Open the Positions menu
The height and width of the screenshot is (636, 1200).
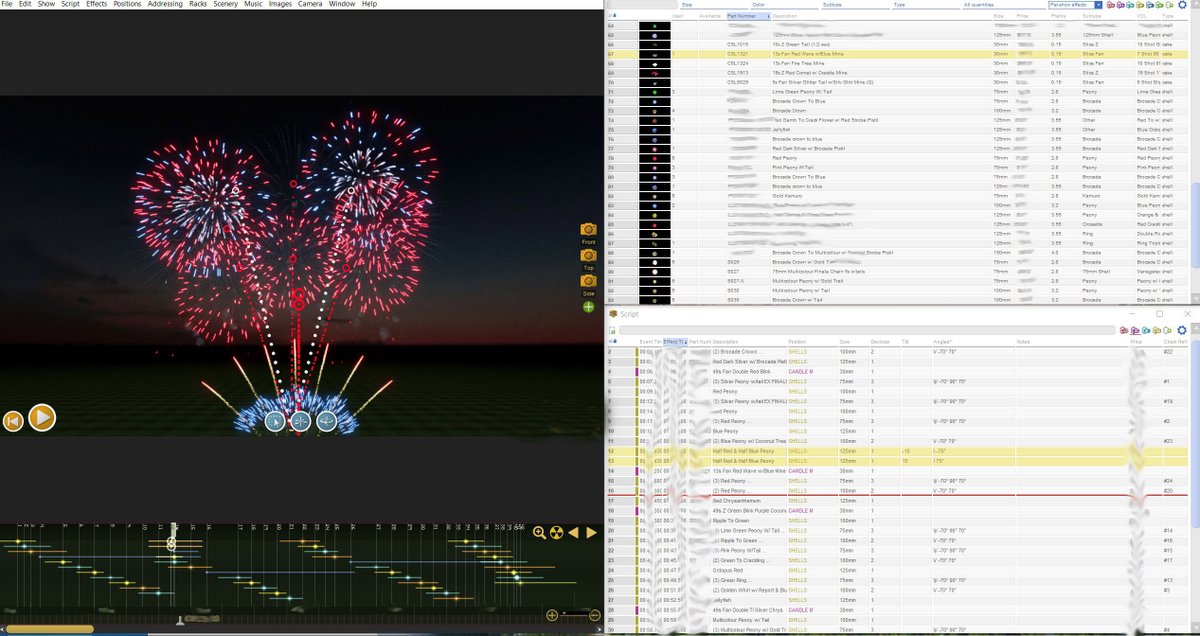coord(127,4)
